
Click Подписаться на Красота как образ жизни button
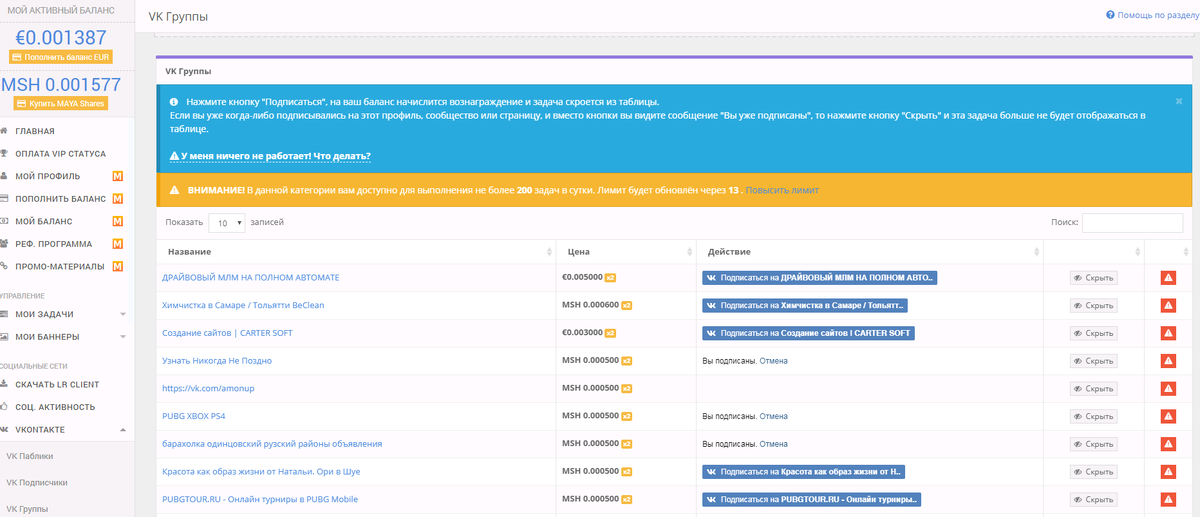804,471
